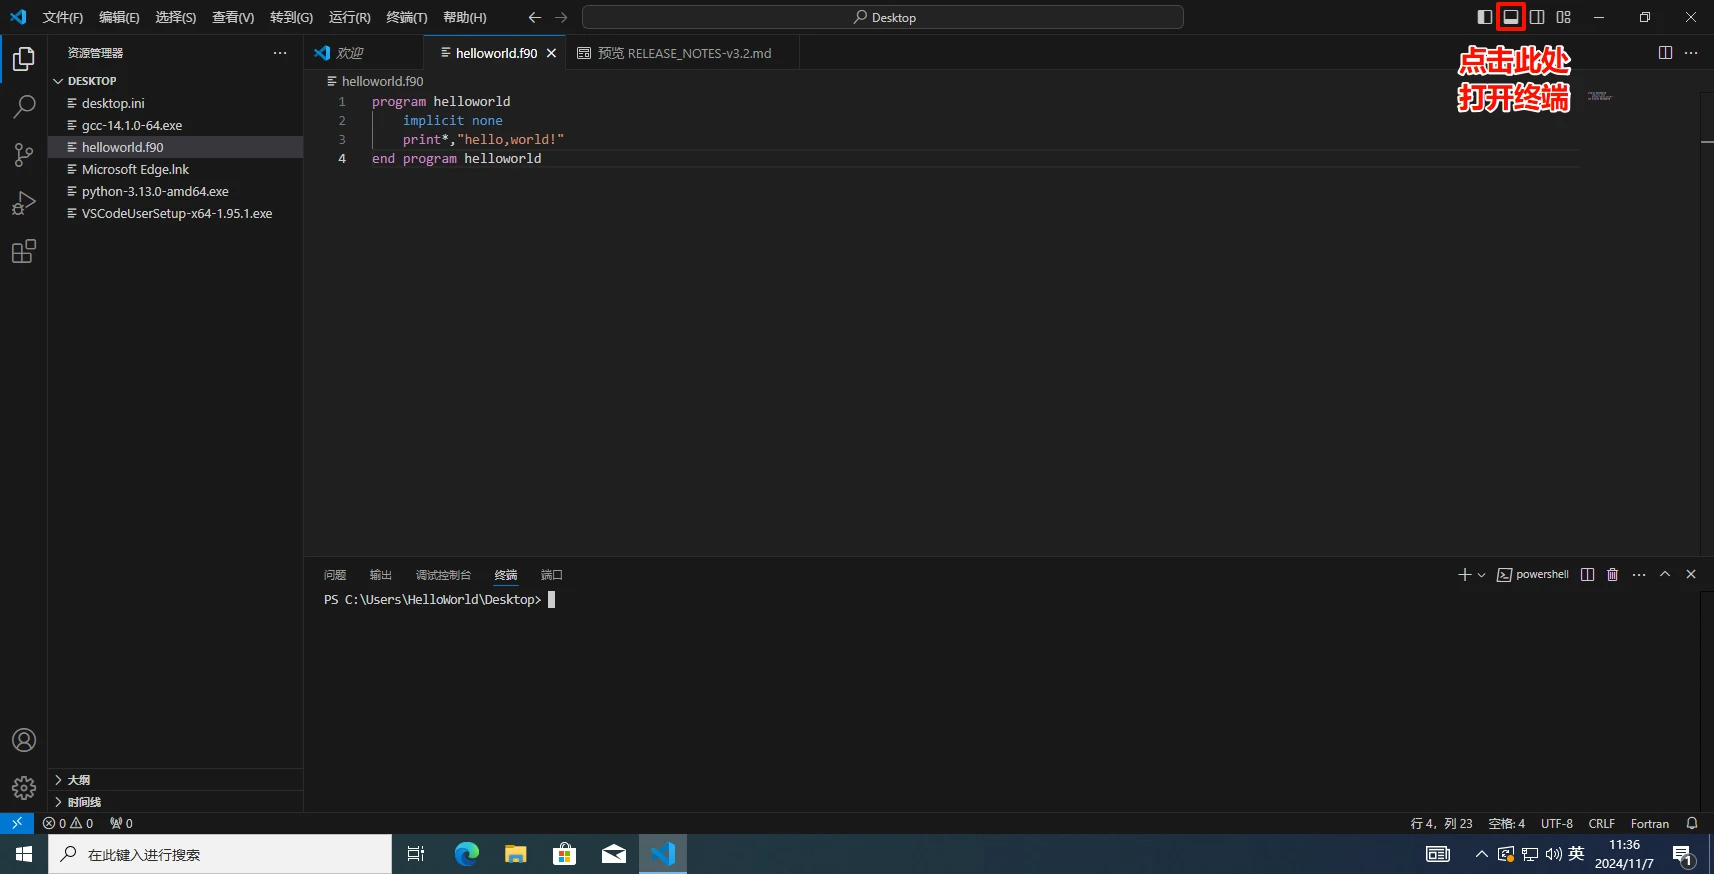
Task: Open the 运行(R) menu
Action: tap(349, 17)
